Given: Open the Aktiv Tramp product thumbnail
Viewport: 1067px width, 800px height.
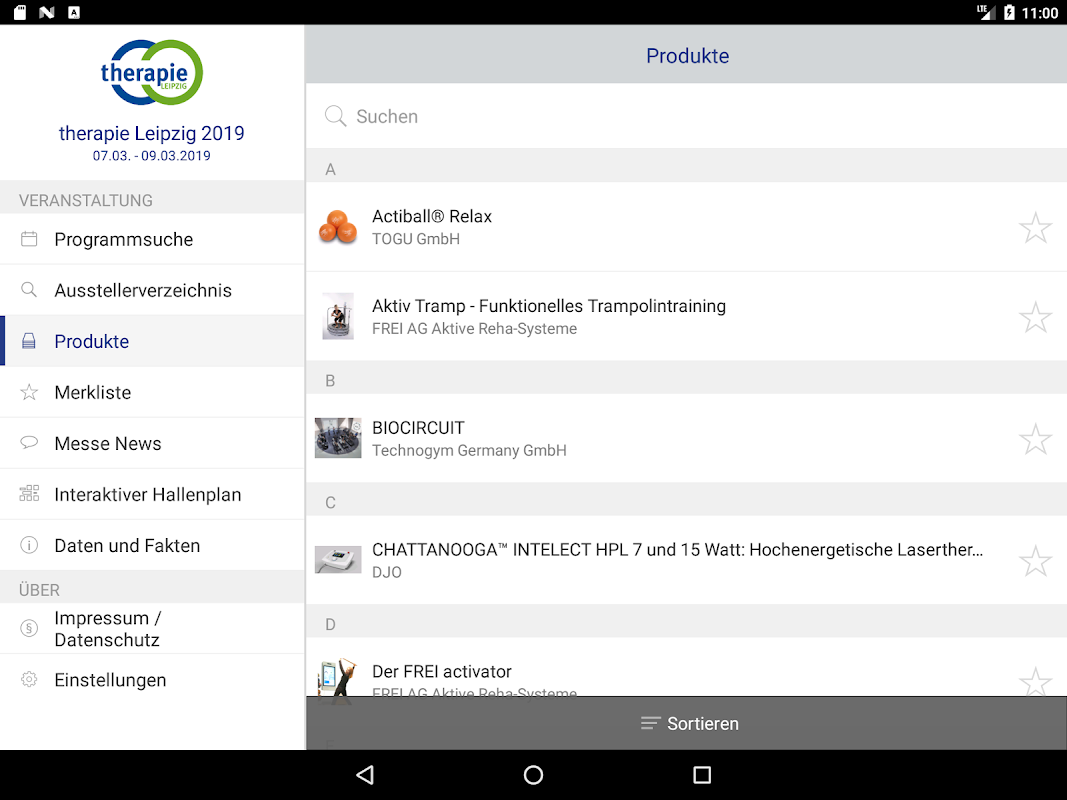Looking at the screenshot, I should [x=338, y=316].
